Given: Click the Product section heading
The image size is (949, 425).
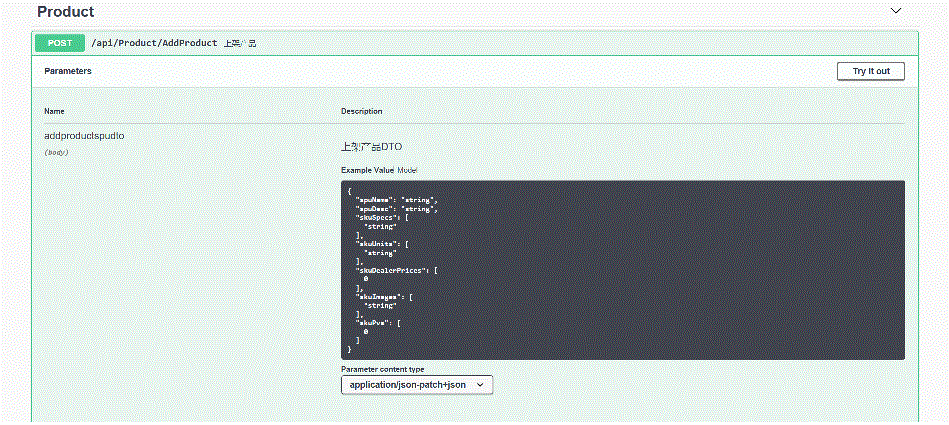Looking at the screenshot, I should [x=66, y=12].
